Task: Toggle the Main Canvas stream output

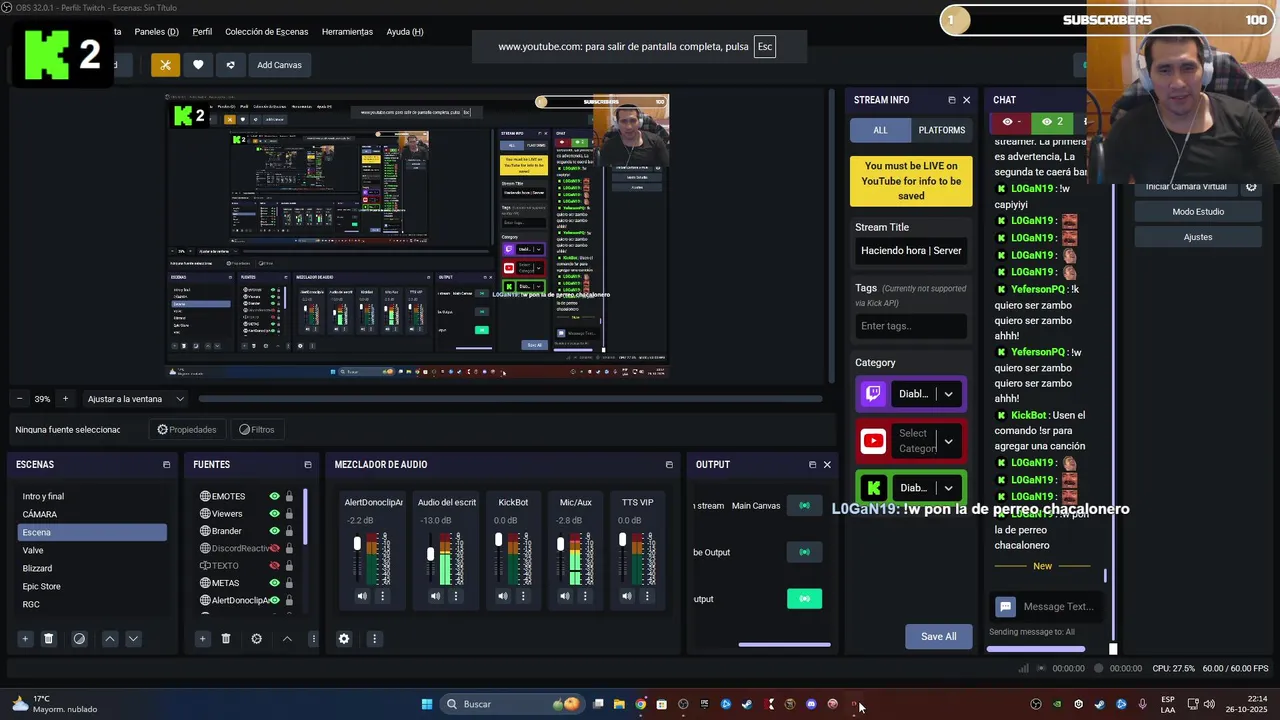Action: click(804, 506)
